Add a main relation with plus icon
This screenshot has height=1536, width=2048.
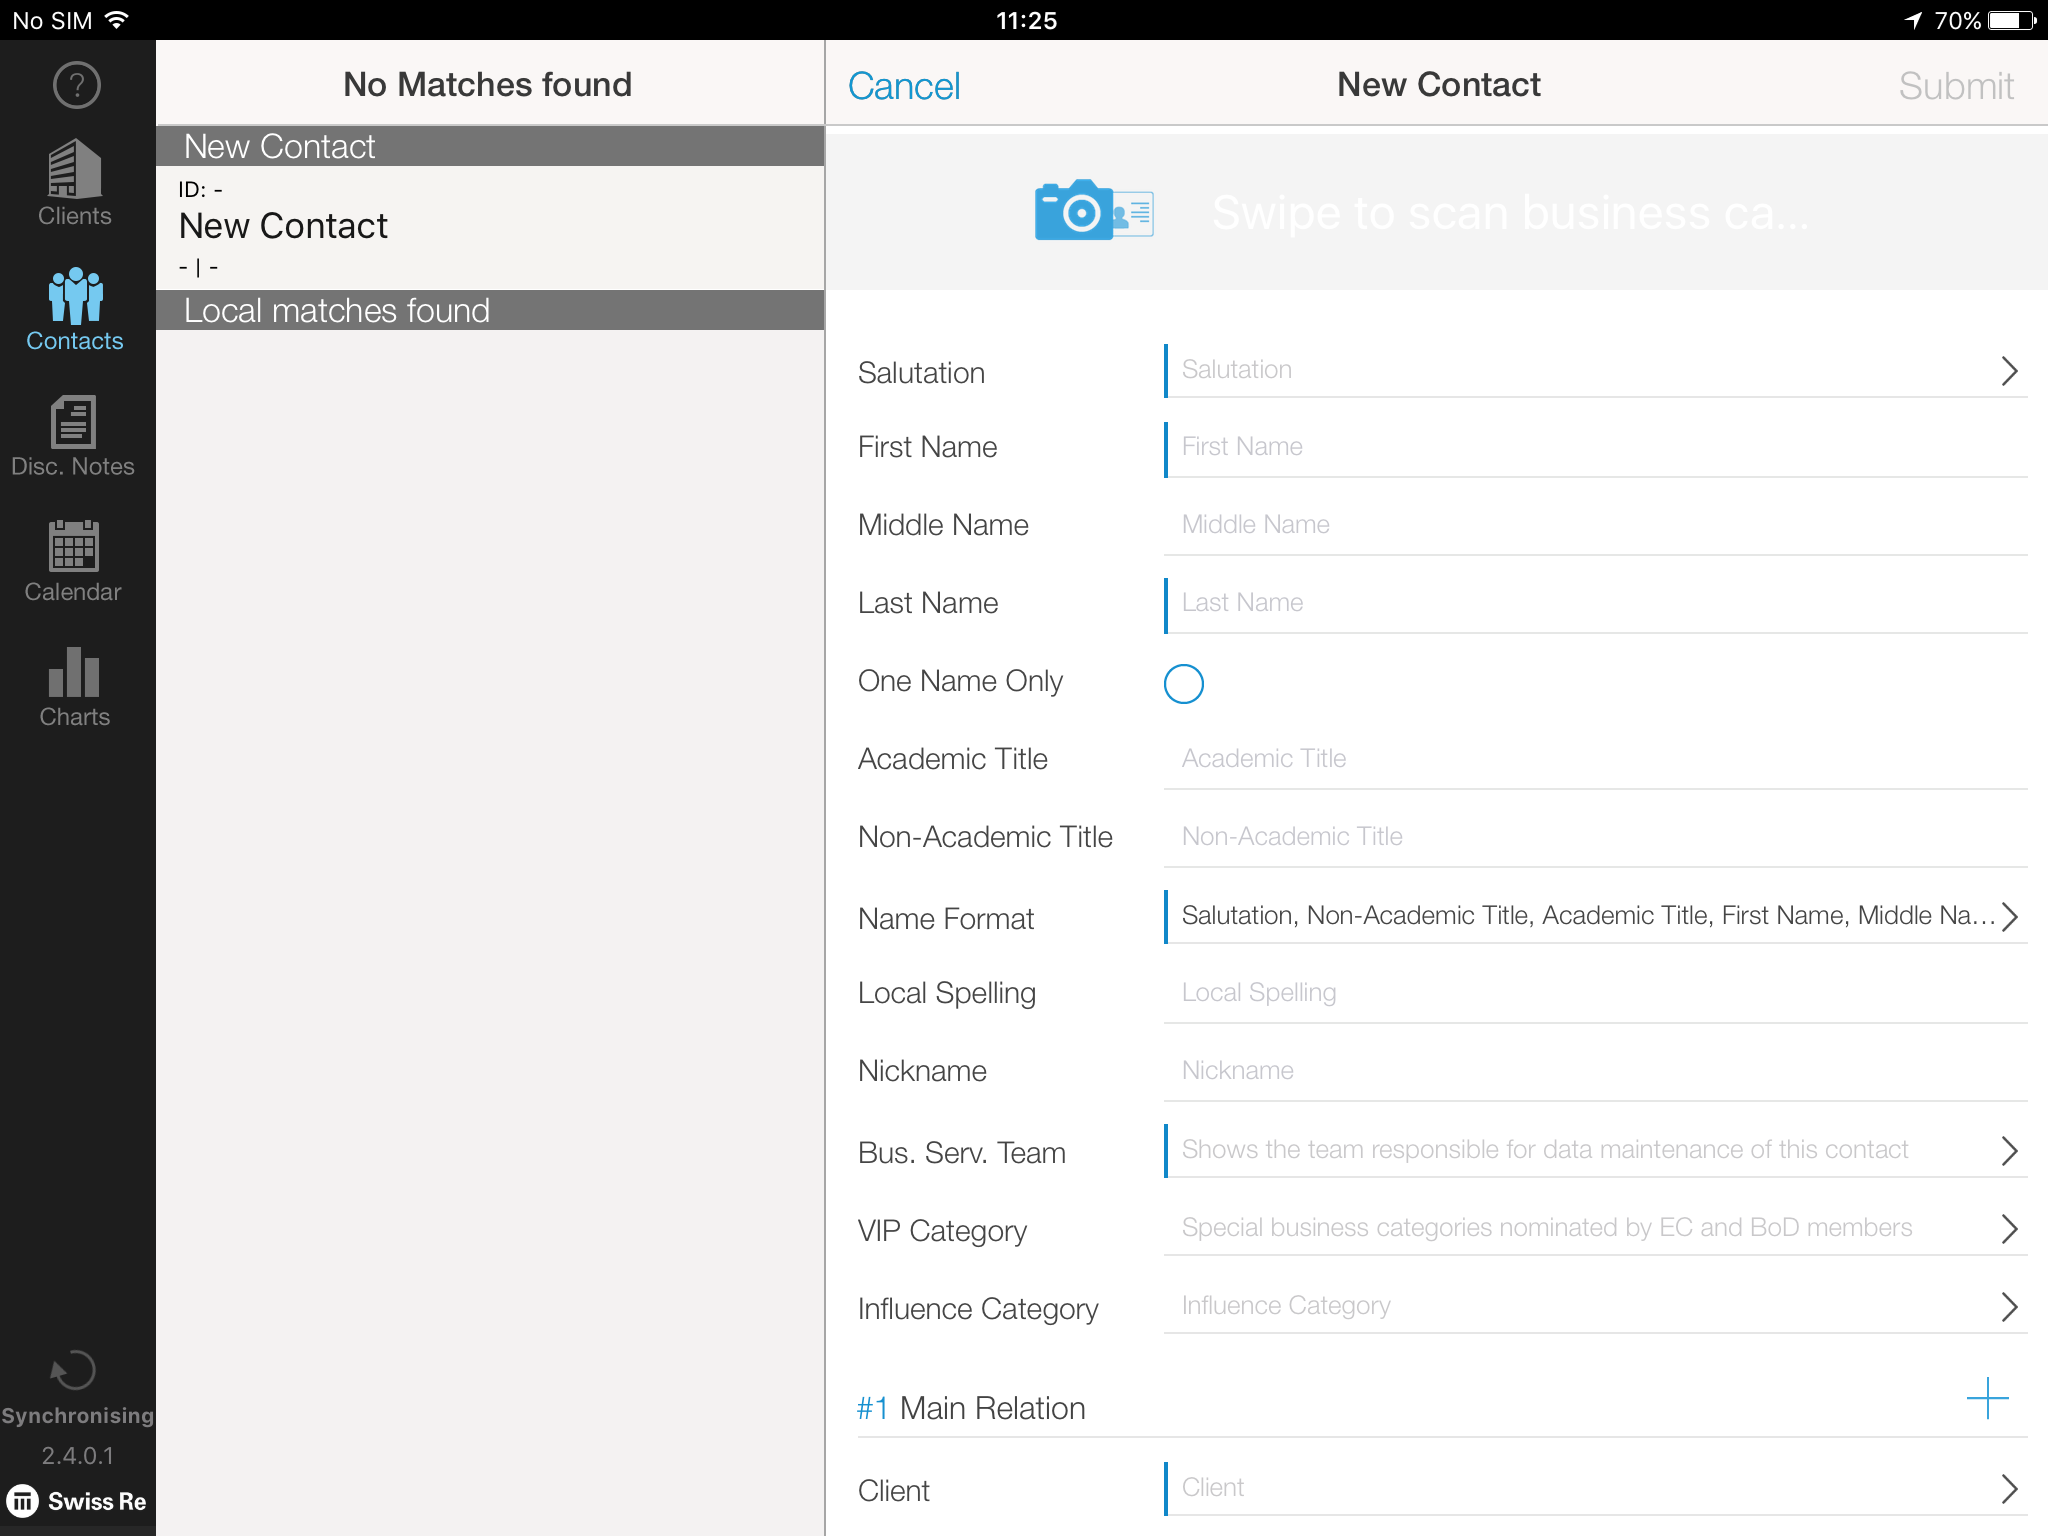(1987, 1398)
